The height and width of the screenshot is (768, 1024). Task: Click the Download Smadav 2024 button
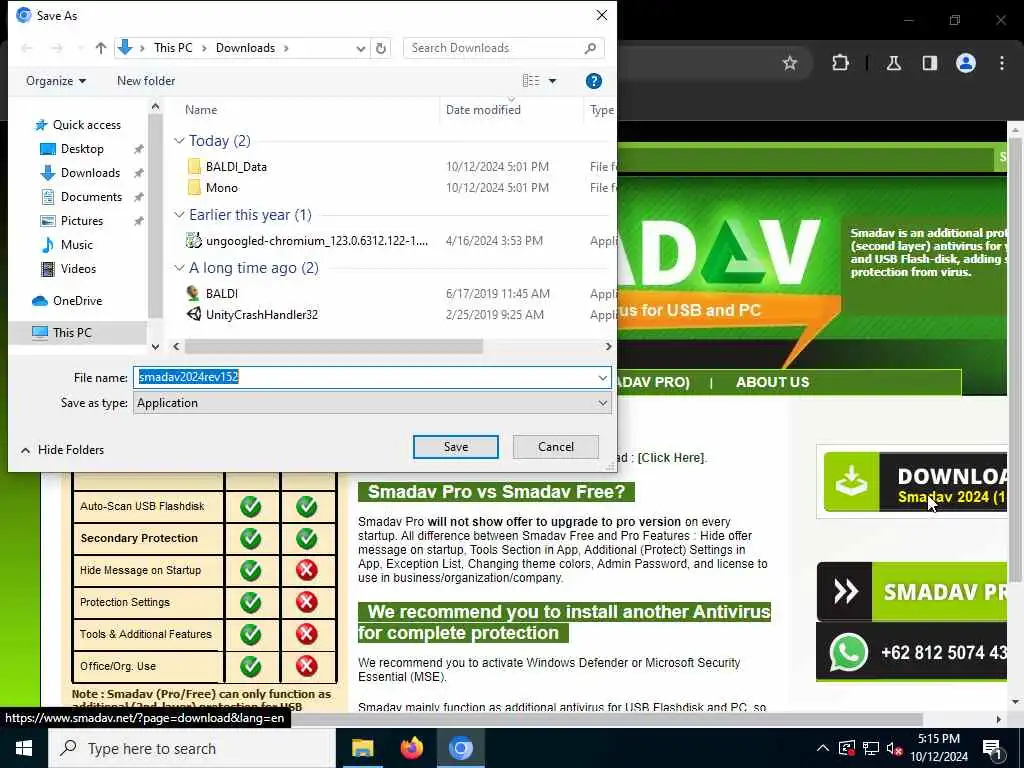click(915, 482)
